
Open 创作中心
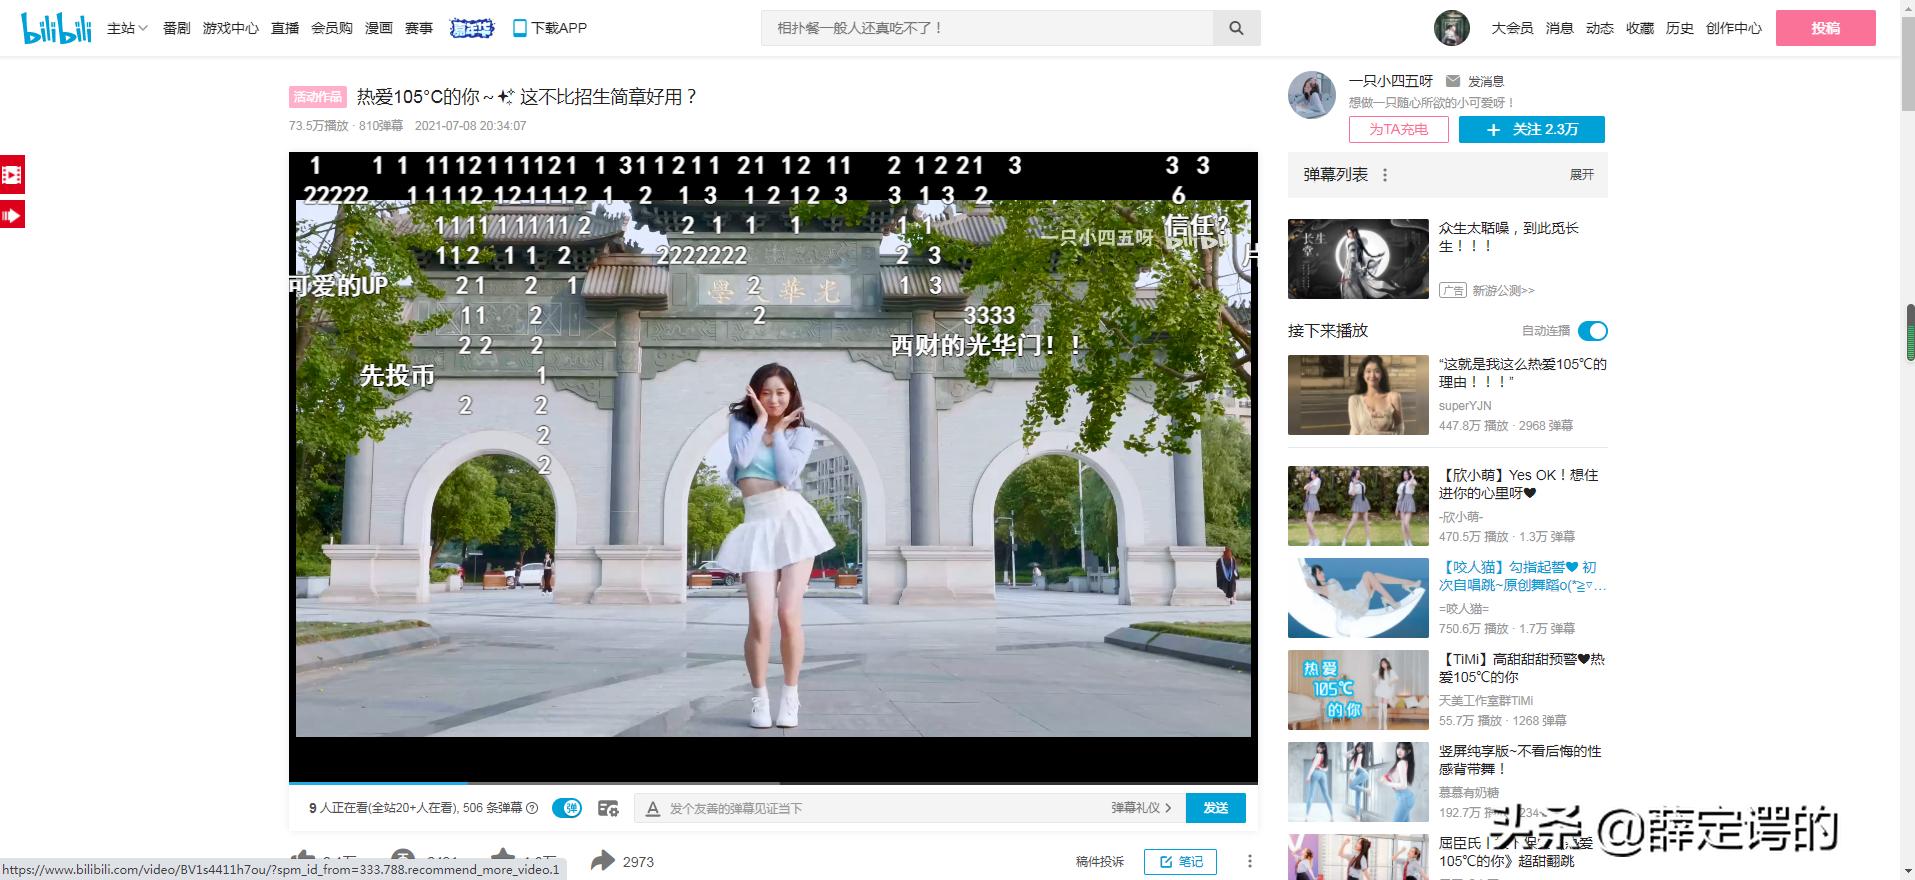point(1734,28)
